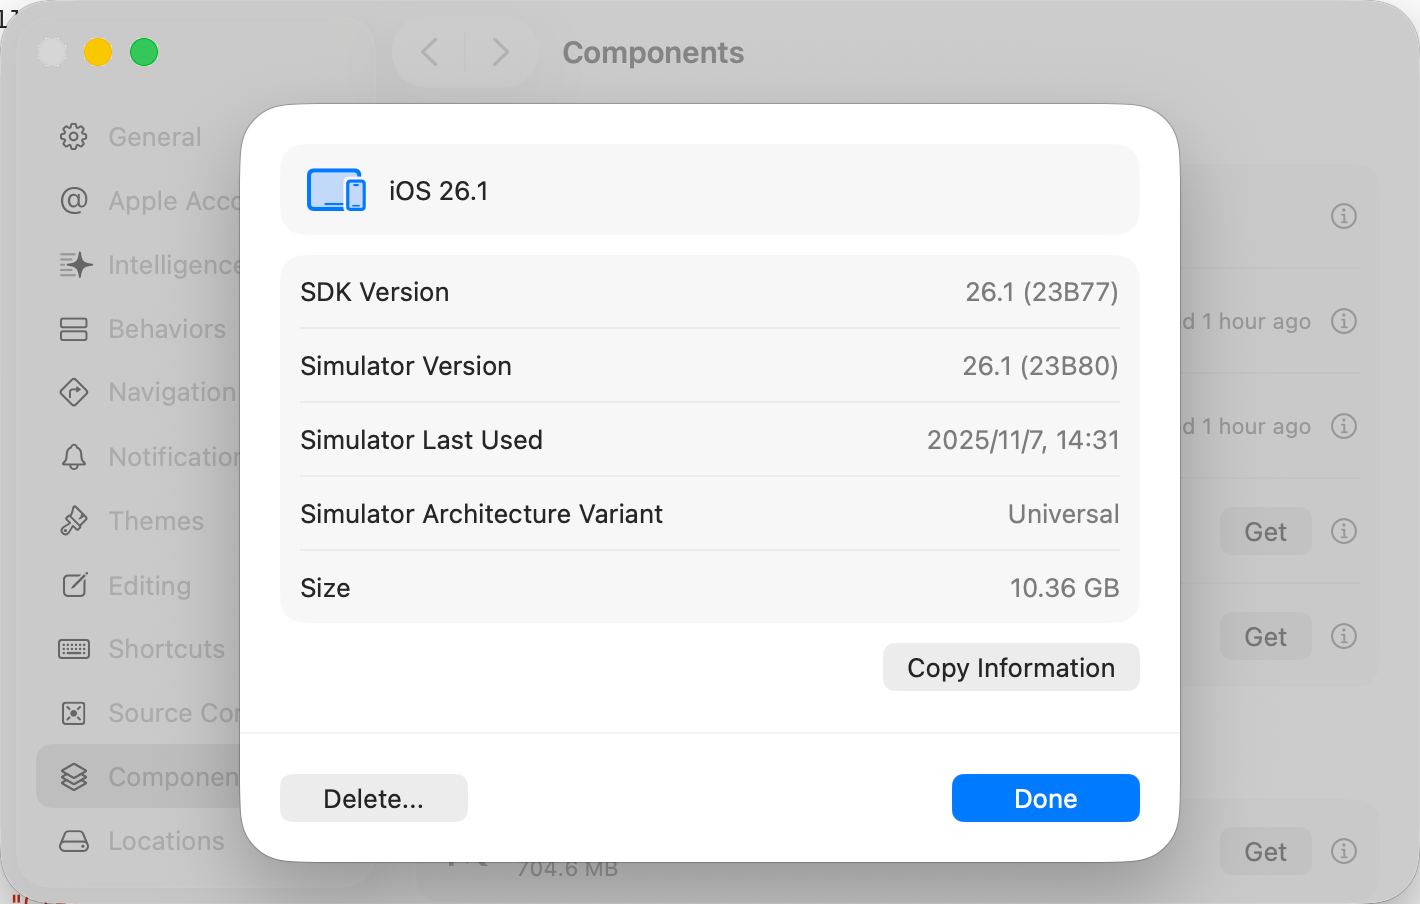Click the SDK Version value 26.1 (23B77)
Viewport: 1420px width, 904px height.
[1041, 292]
